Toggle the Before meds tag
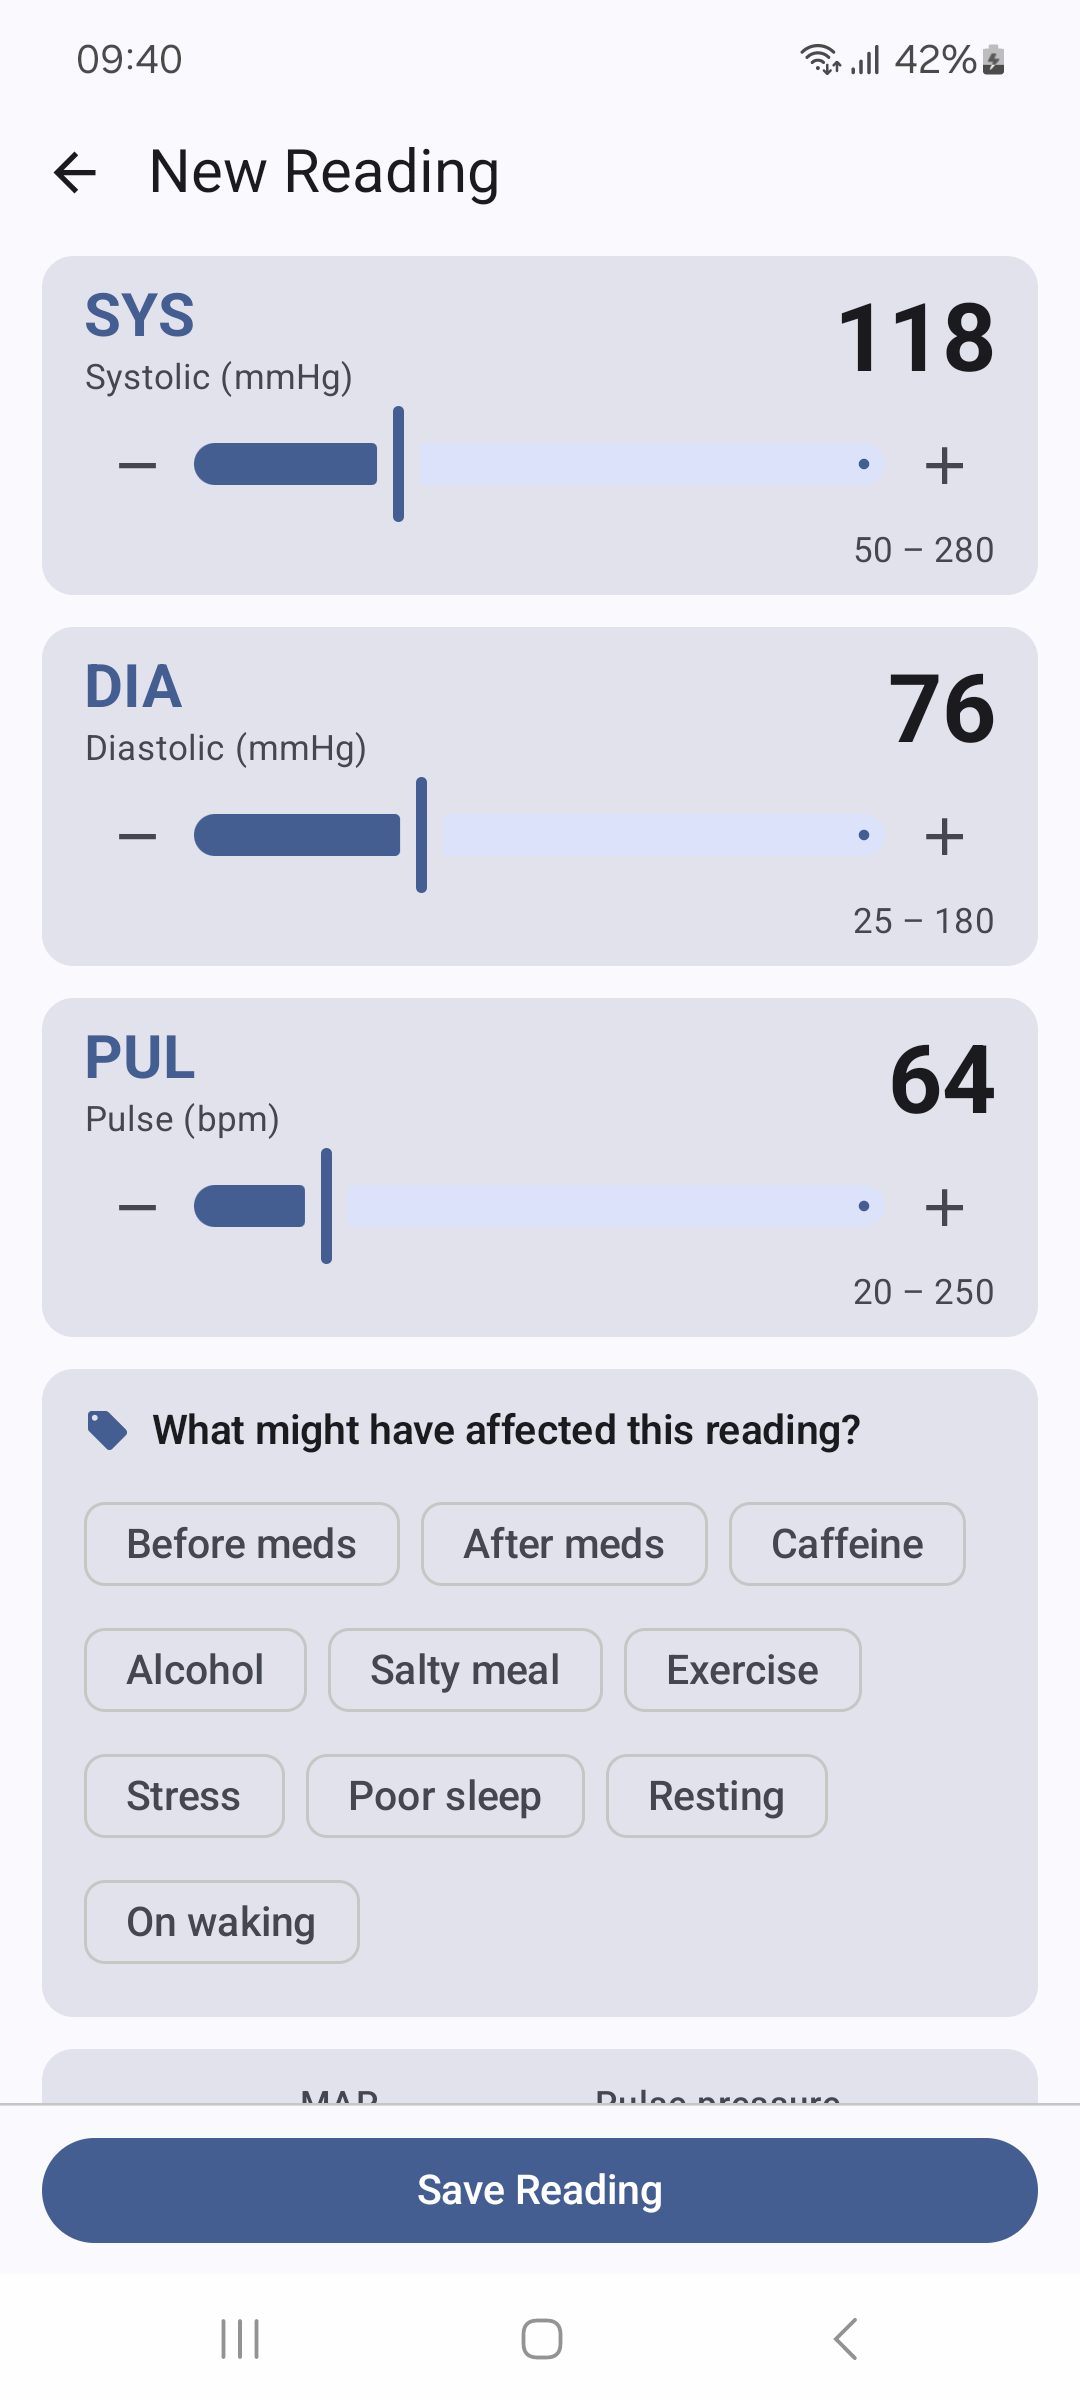 242,1544
